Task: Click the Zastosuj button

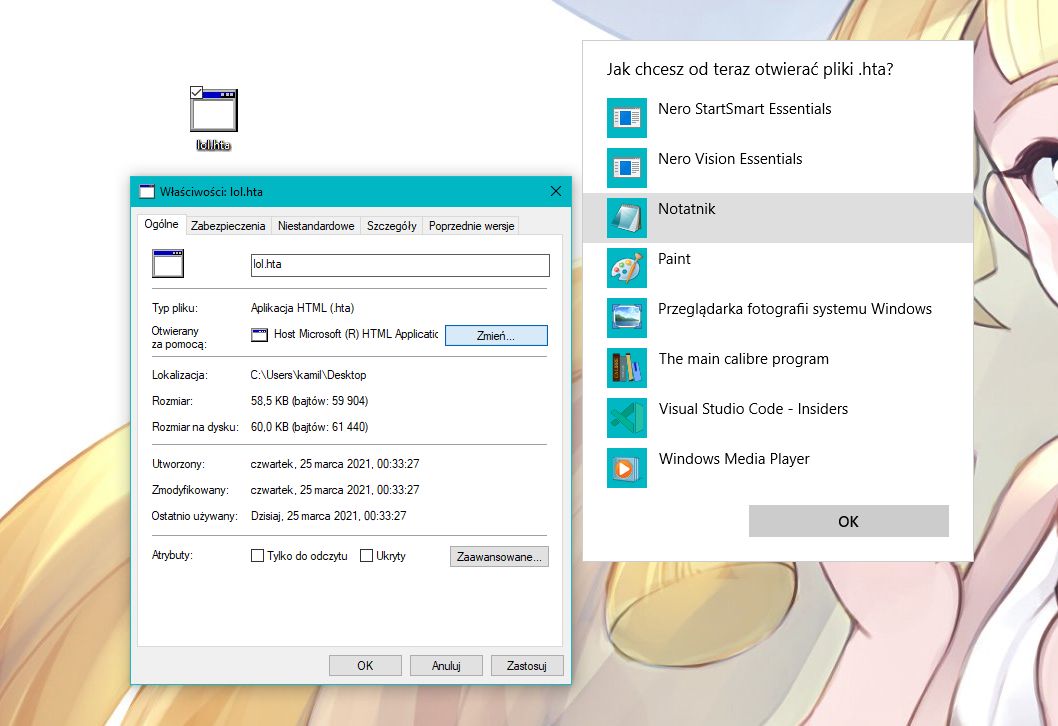Action: click(527, 665)
